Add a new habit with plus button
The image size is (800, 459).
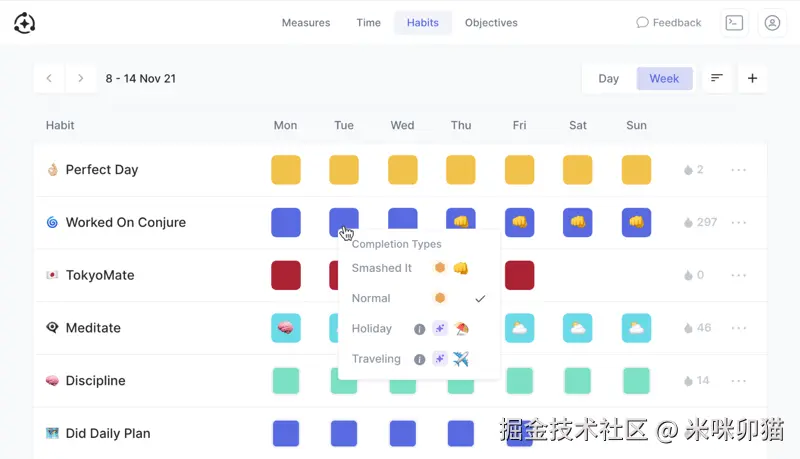click(x=752, y=78)
